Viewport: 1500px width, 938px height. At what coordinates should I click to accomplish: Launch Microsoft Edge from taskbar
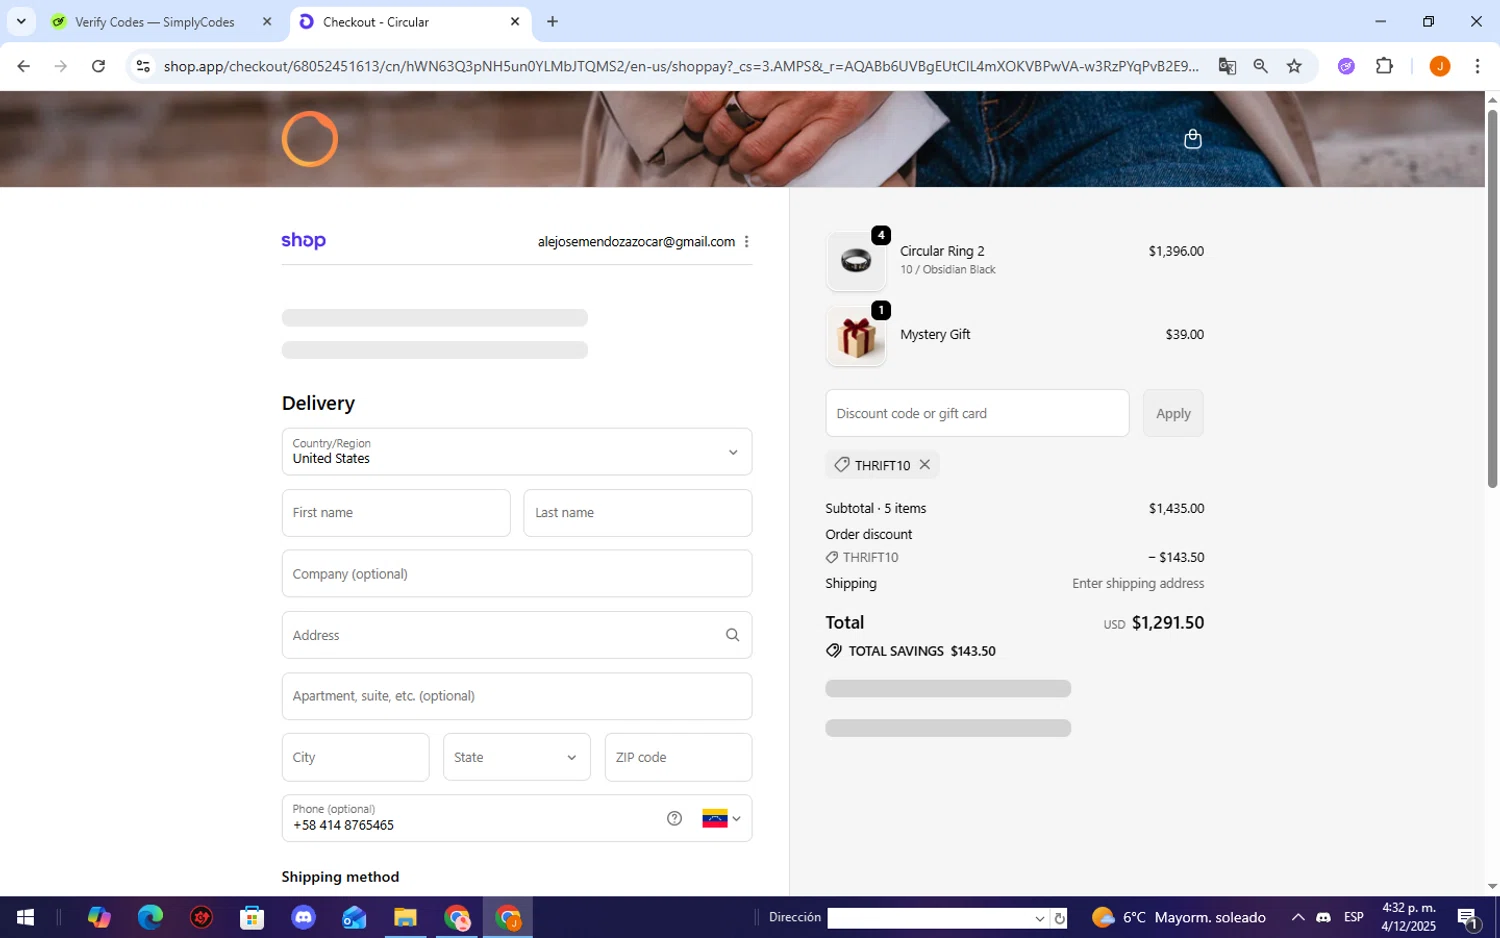pyautogui.click(x=150, y=917)
